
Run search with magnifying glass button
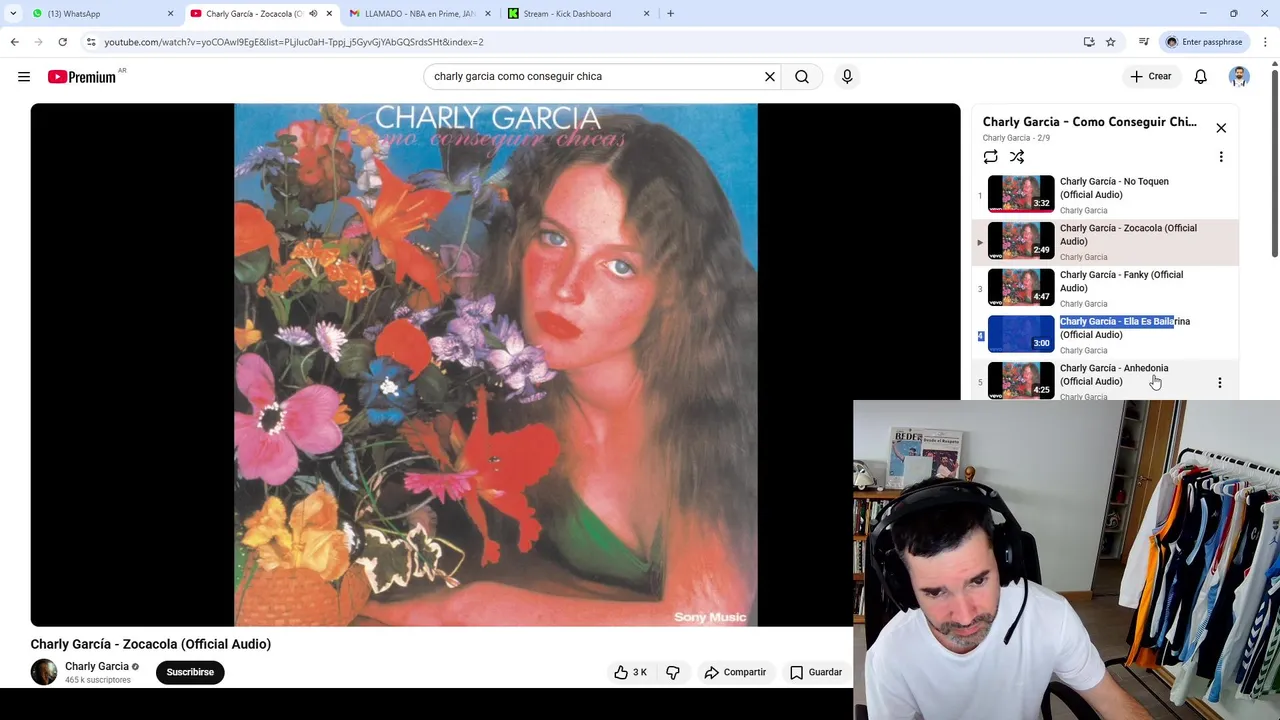point(802,76)
